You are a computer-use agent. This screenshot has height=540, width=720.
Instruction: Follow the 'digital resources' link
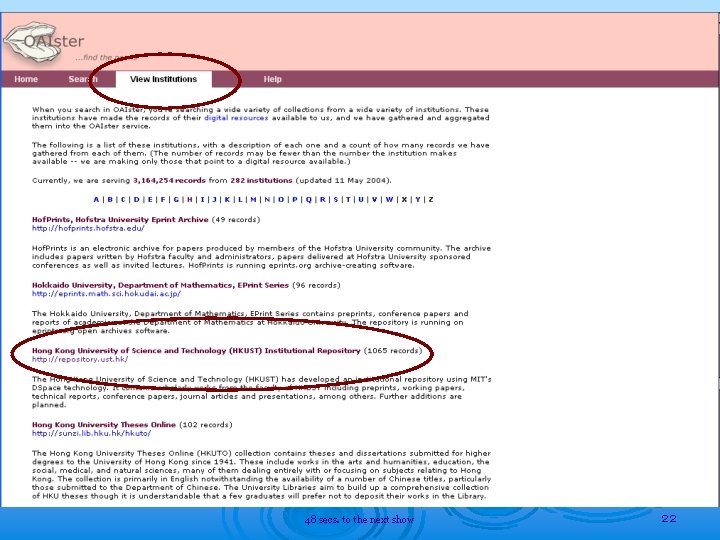(x=236, y=118)
